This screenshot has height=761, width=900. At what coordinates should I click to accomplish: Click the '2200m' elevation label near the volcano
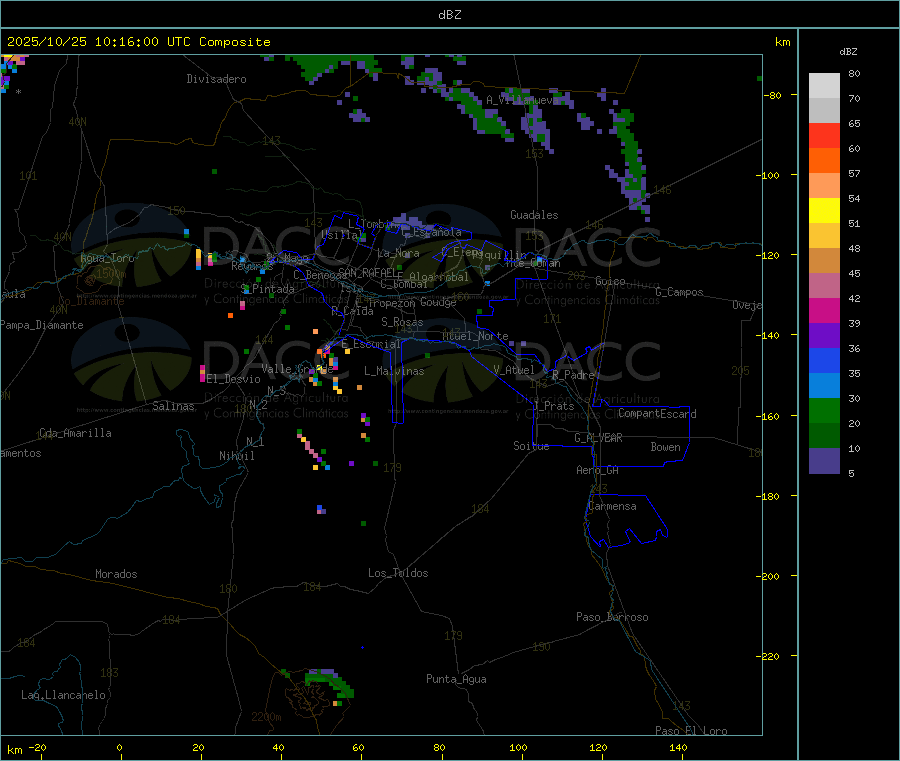(x=266, y=717)
